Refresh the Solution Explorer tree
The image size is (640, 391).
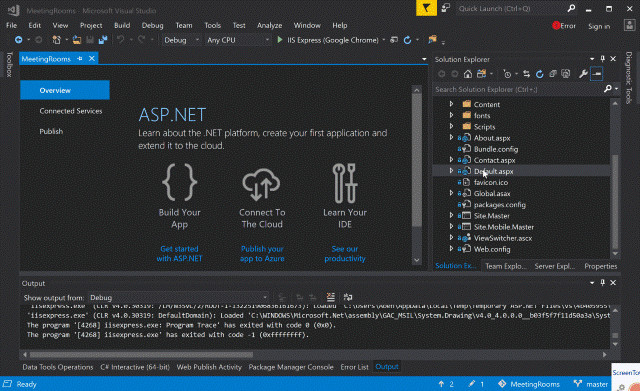coord(540,74)
